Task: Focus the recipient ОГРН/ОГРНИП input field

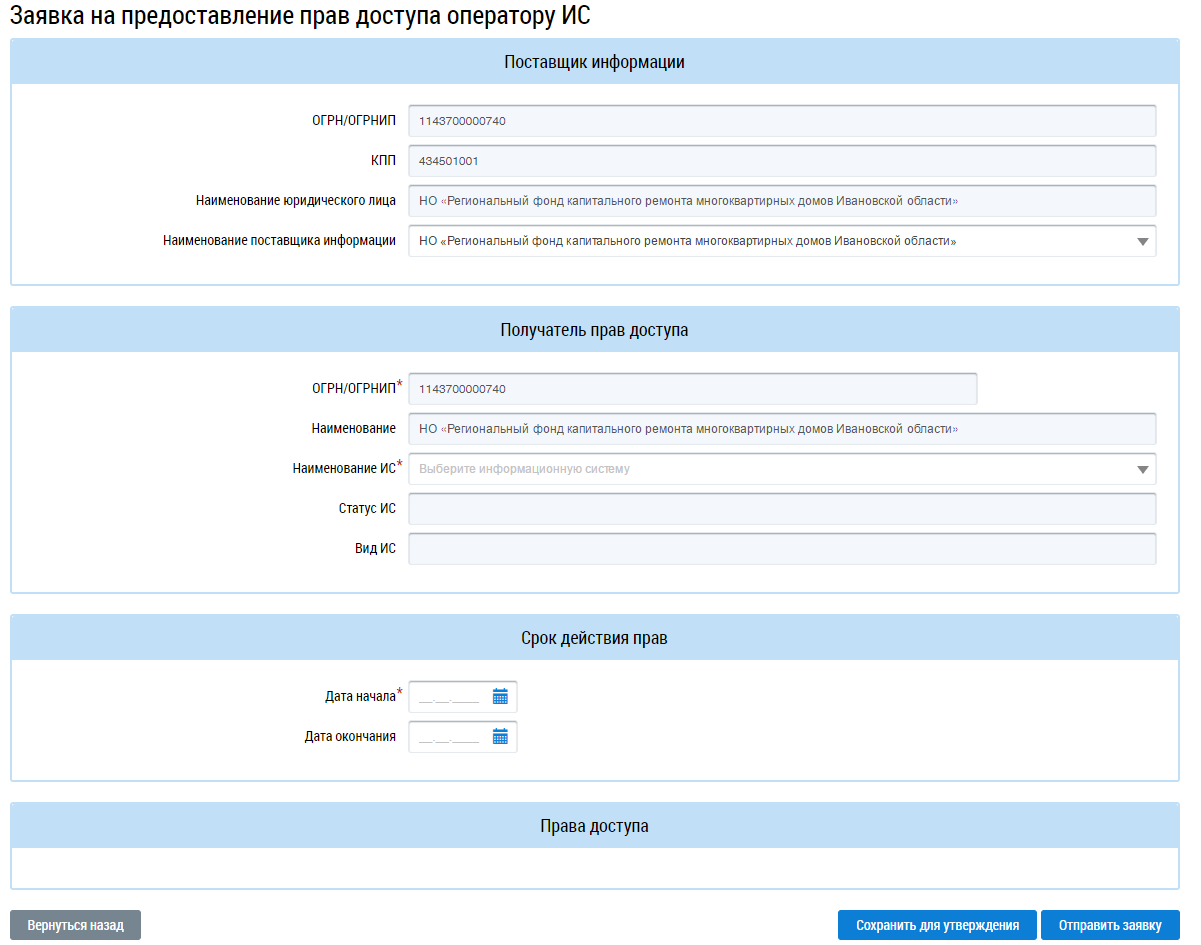Action: pyautogui.click(x=692, y=389)
